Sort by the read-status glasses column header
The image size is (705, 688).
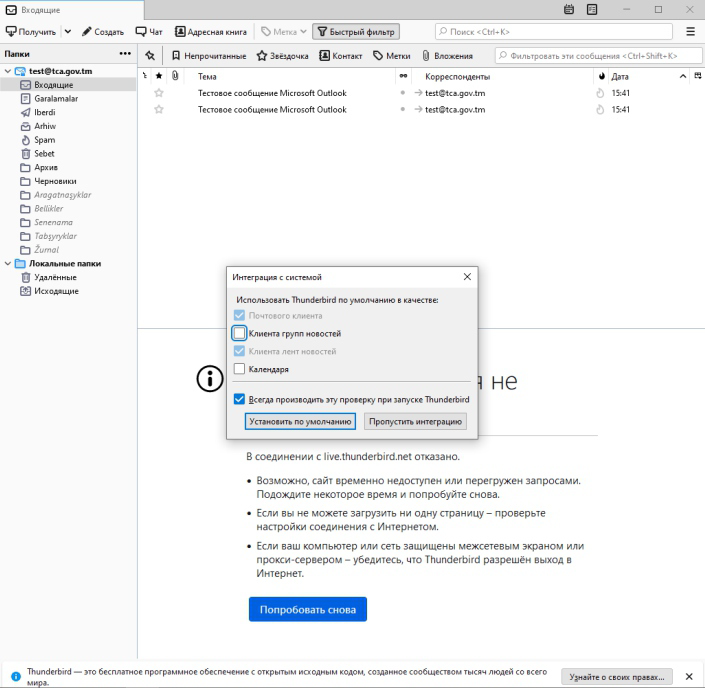pos(403,76)
